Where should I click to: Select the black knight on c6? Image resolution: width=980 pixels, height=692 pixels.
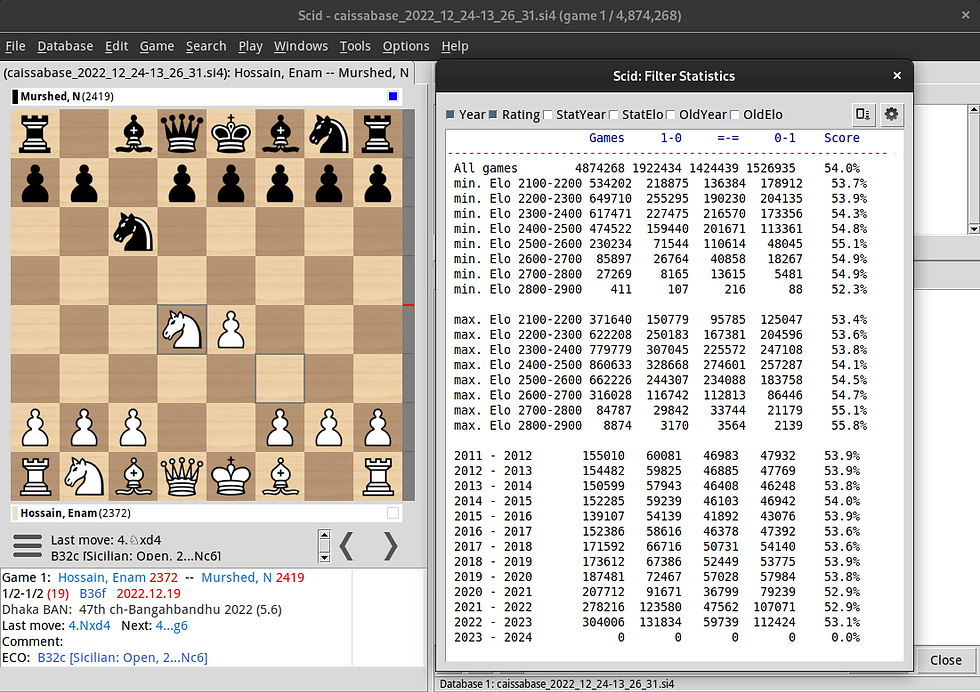(x=133, y=231)
